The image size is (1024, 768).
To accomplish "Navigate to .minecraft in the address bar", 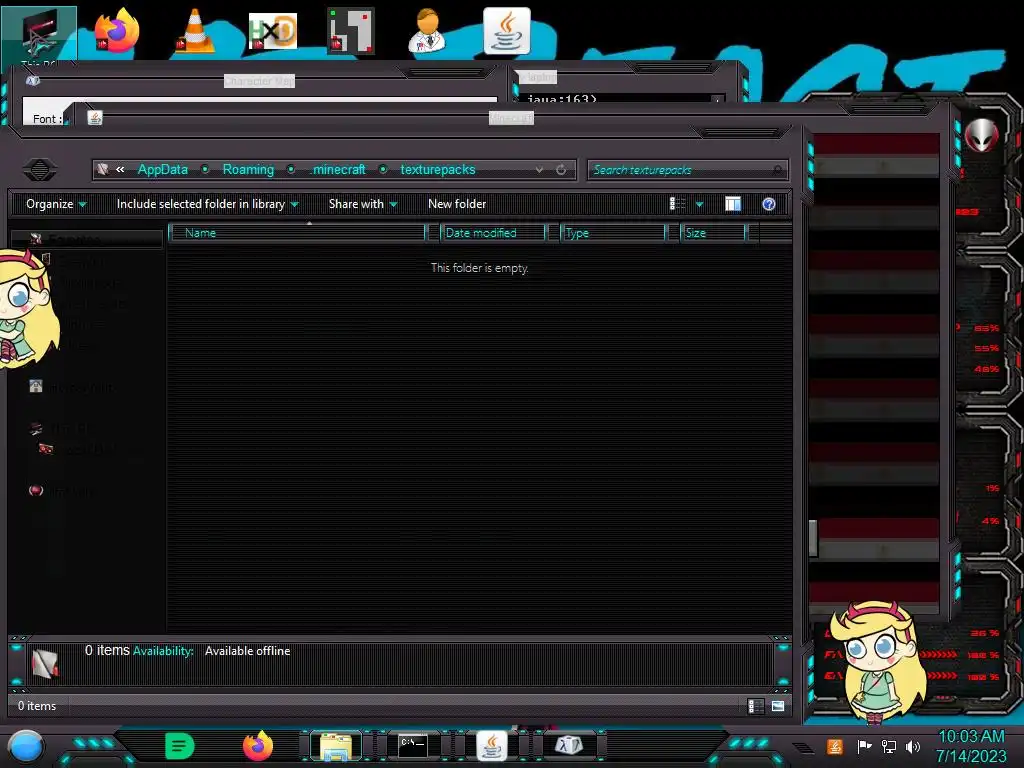I will pos(338,170).
